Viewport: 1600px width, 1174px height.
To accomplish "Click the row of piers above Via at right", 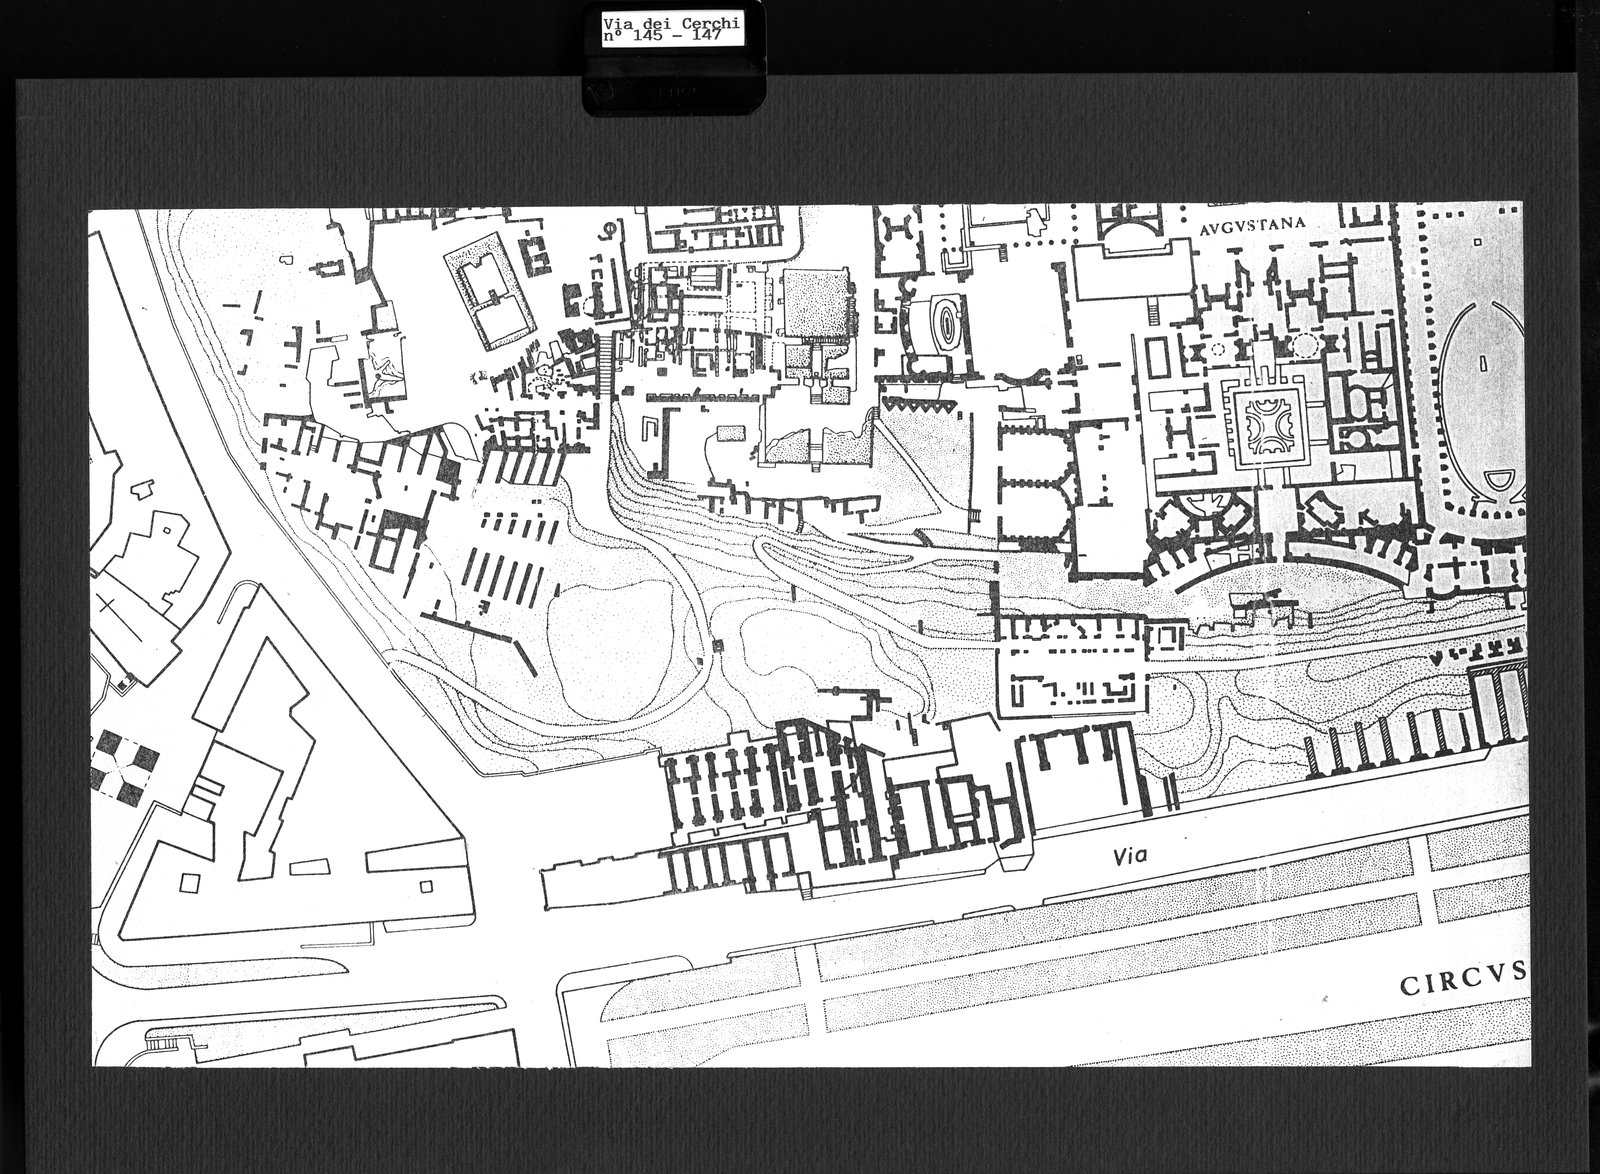I will [1415, 722].
